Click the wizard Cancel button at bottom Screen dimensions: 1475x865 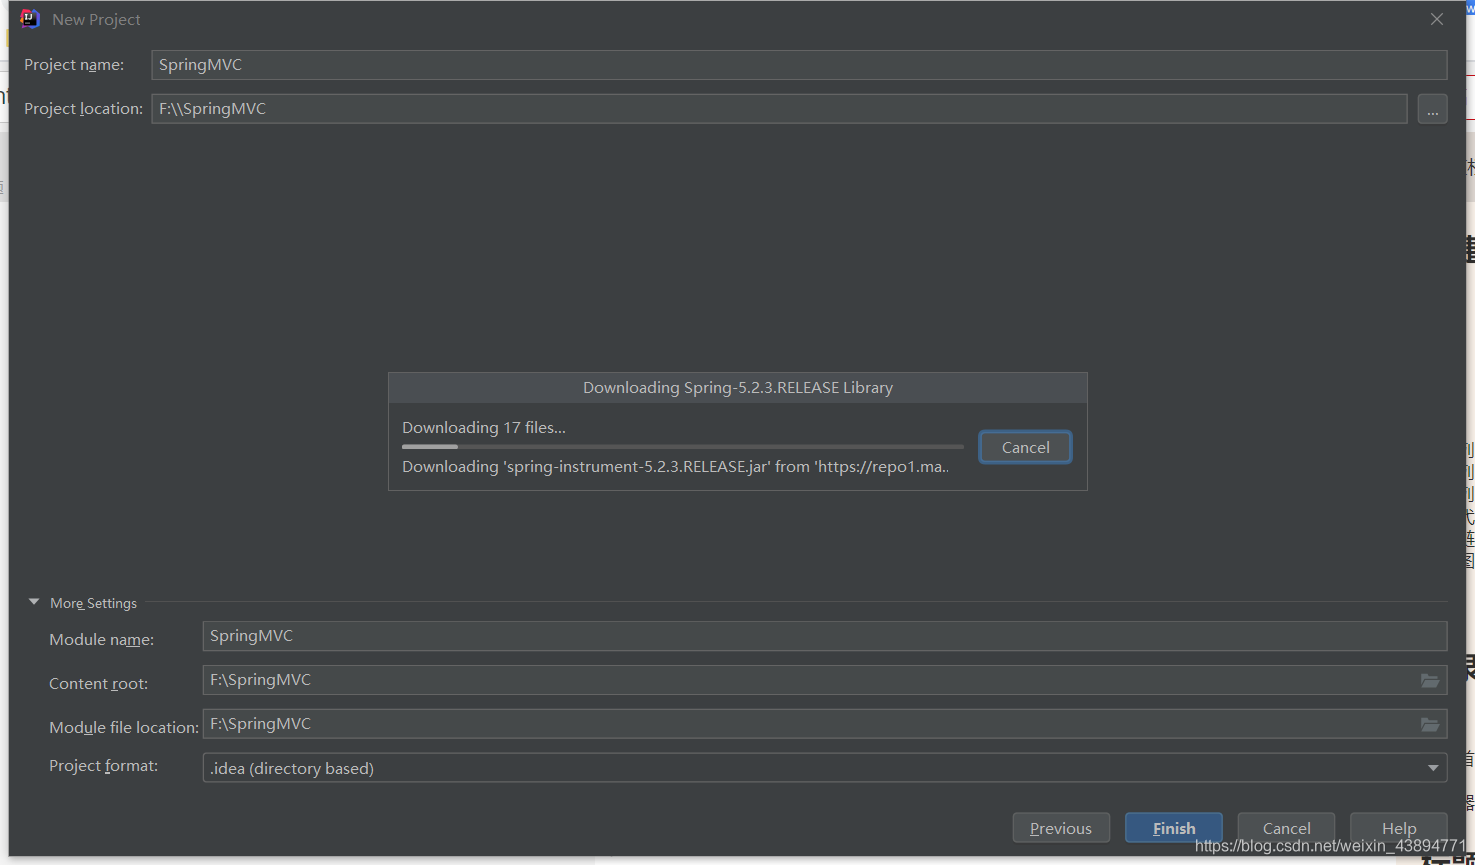coord(1286,828)
